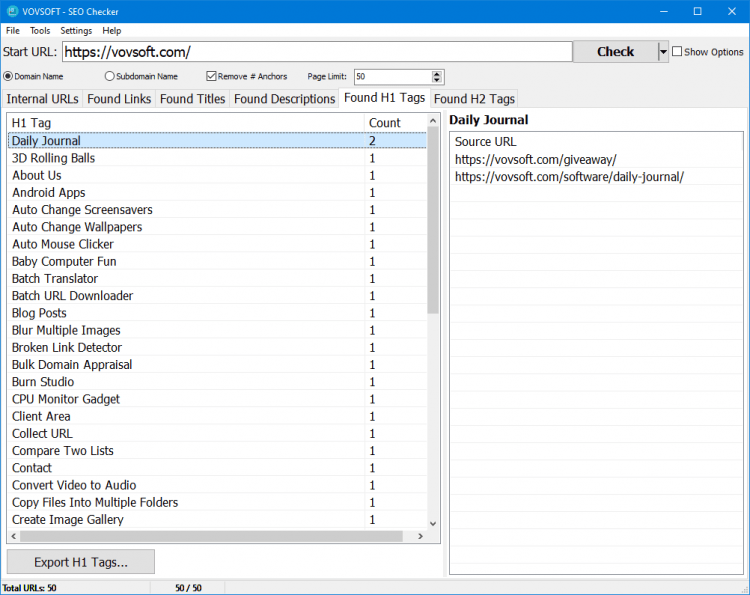Image resolution: width=750 pixels, height=595 pixels.
Task: Click the Total URLs: 50 status entry
Action: pyautogui.click(x=29, y=588)
